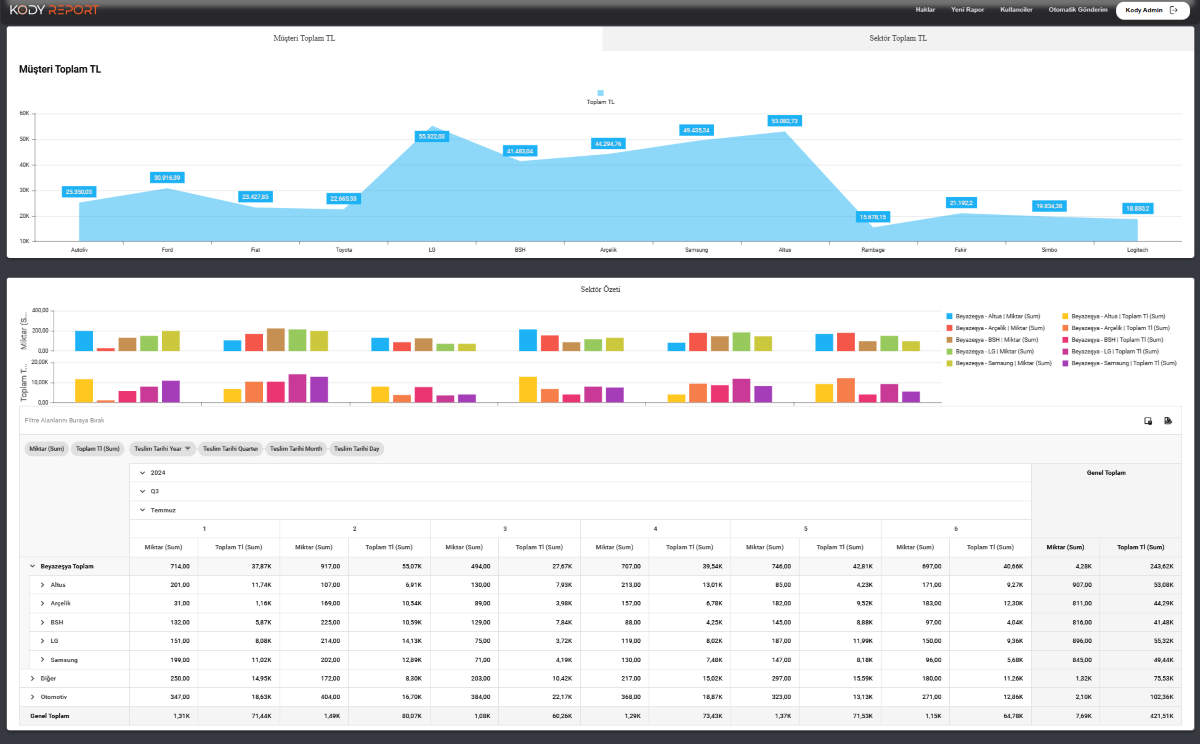
Task: Click the day 6 column header
Action: tap(956, 528)
